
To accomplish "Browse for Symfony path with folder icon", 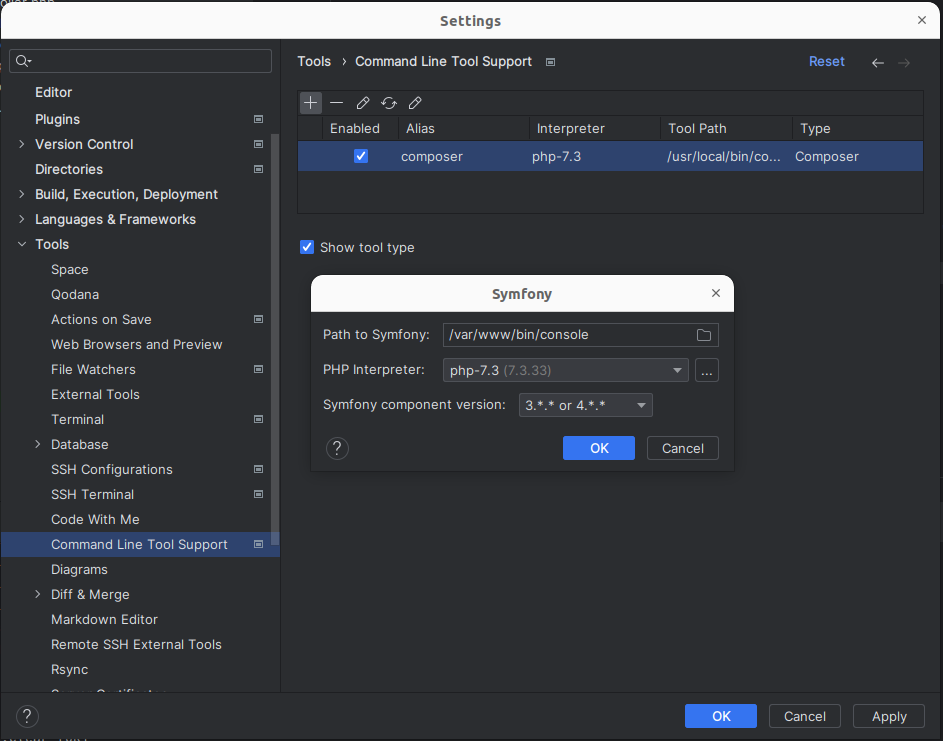I will coord(704,335).
